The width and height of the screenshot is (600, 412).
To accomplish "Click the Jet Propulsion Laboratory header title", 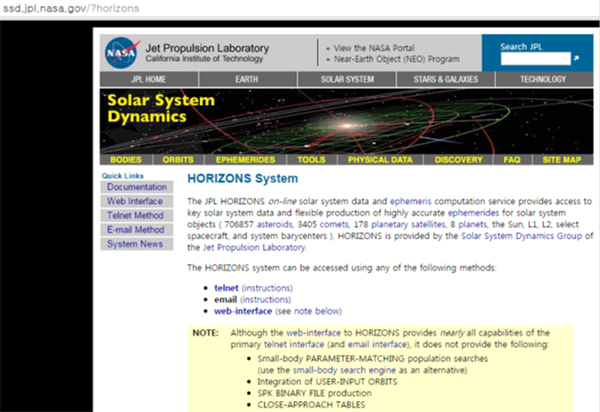I will [x=207, y=48].
